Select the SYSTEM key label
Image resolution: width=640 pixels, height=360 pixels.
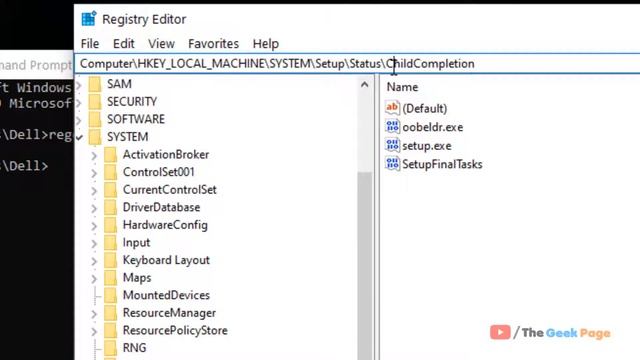128,137
